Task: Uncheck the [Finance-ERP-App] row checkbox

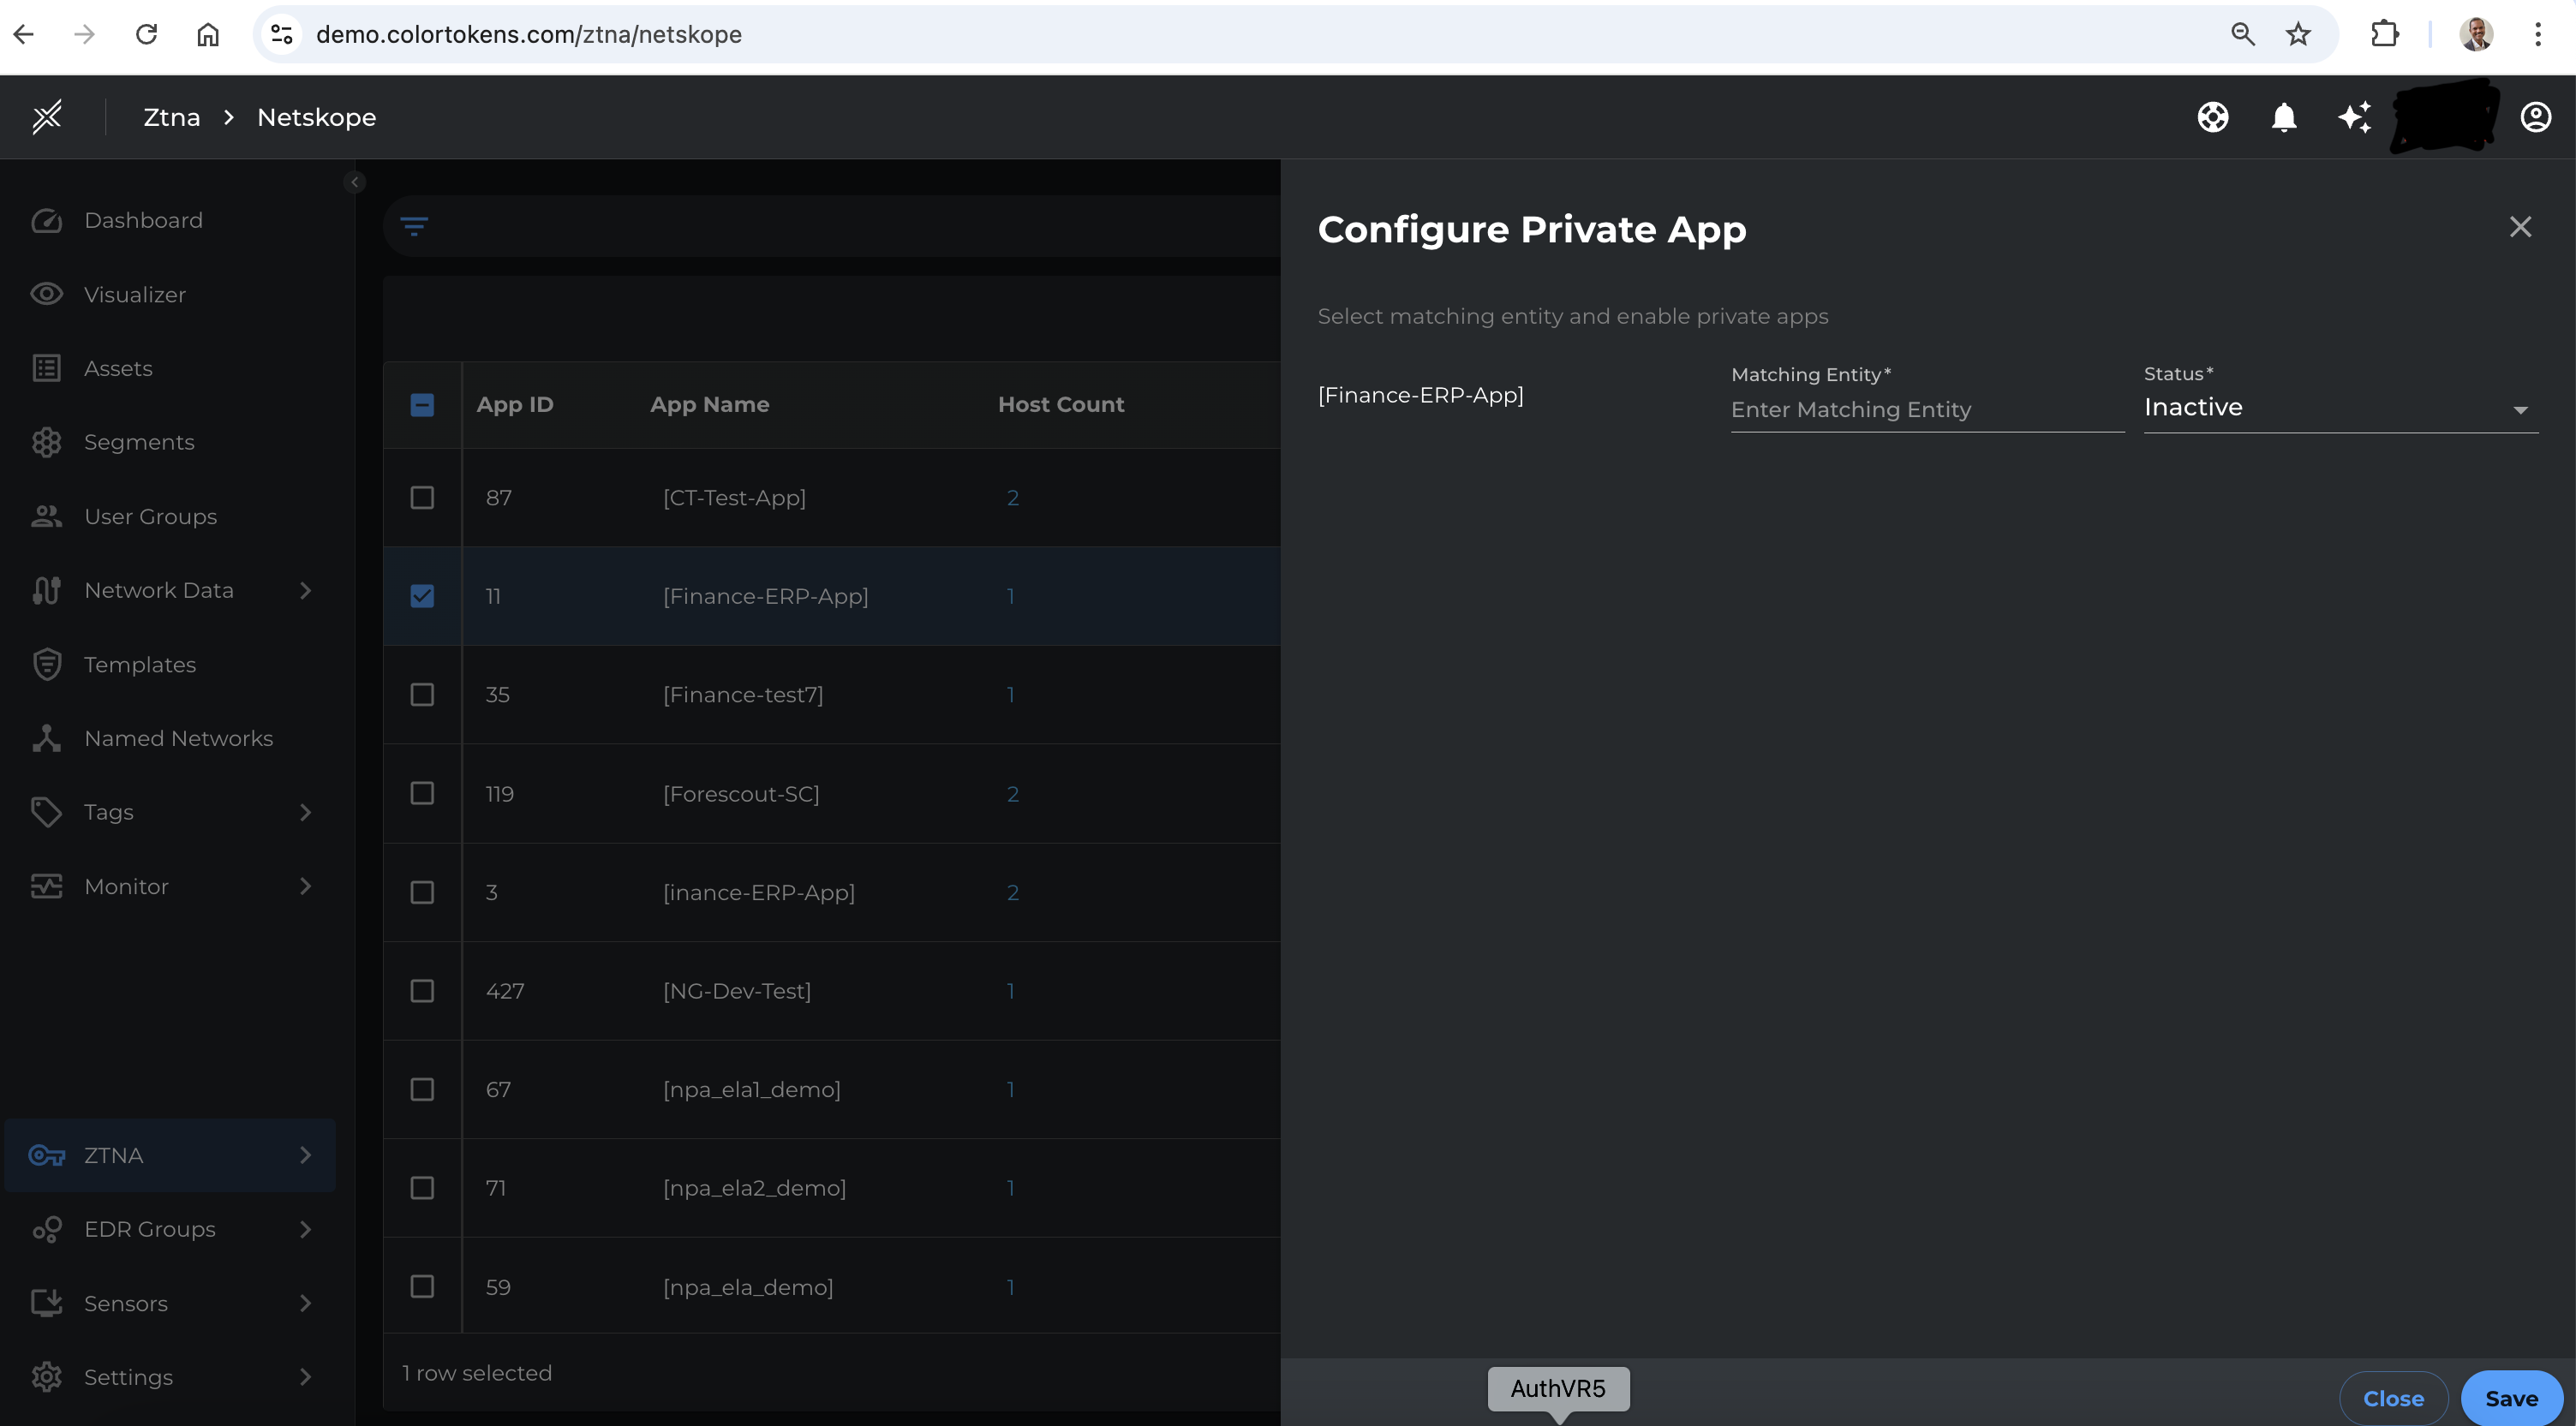Action: (422, 596)
